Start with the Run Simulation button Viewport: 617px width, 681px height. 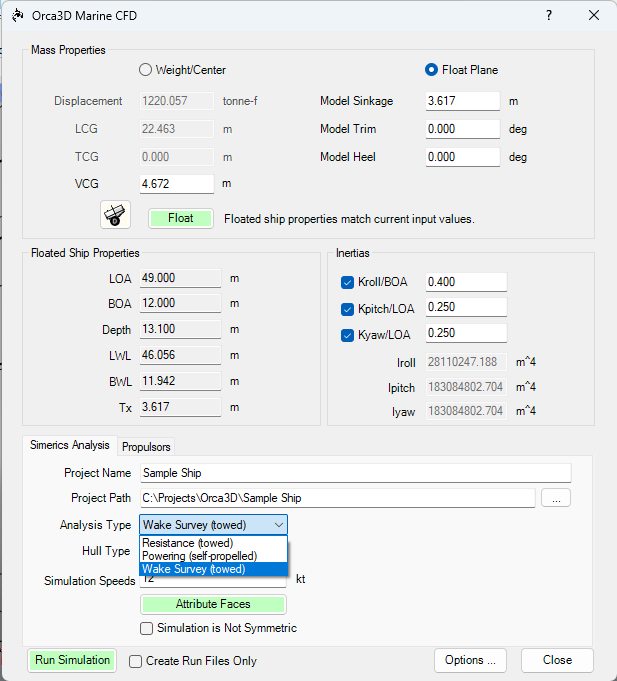click(72, 660)
